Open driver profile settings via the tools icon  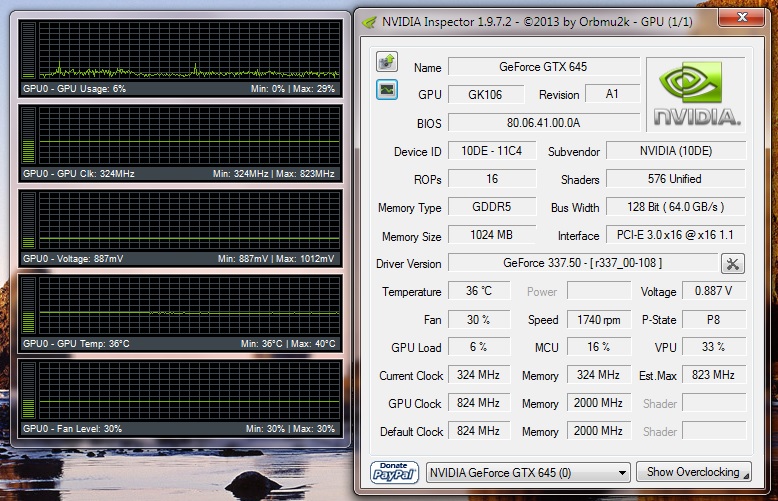(x=732, y=263)
